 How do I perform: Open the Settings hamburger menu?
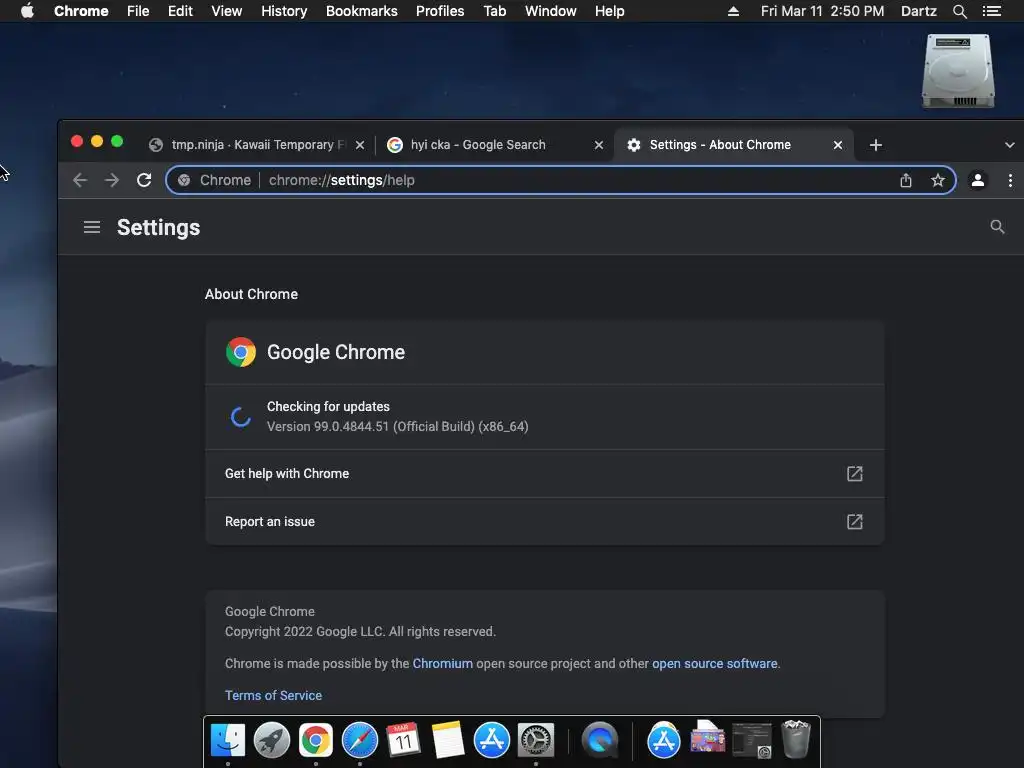coord(92,227)
